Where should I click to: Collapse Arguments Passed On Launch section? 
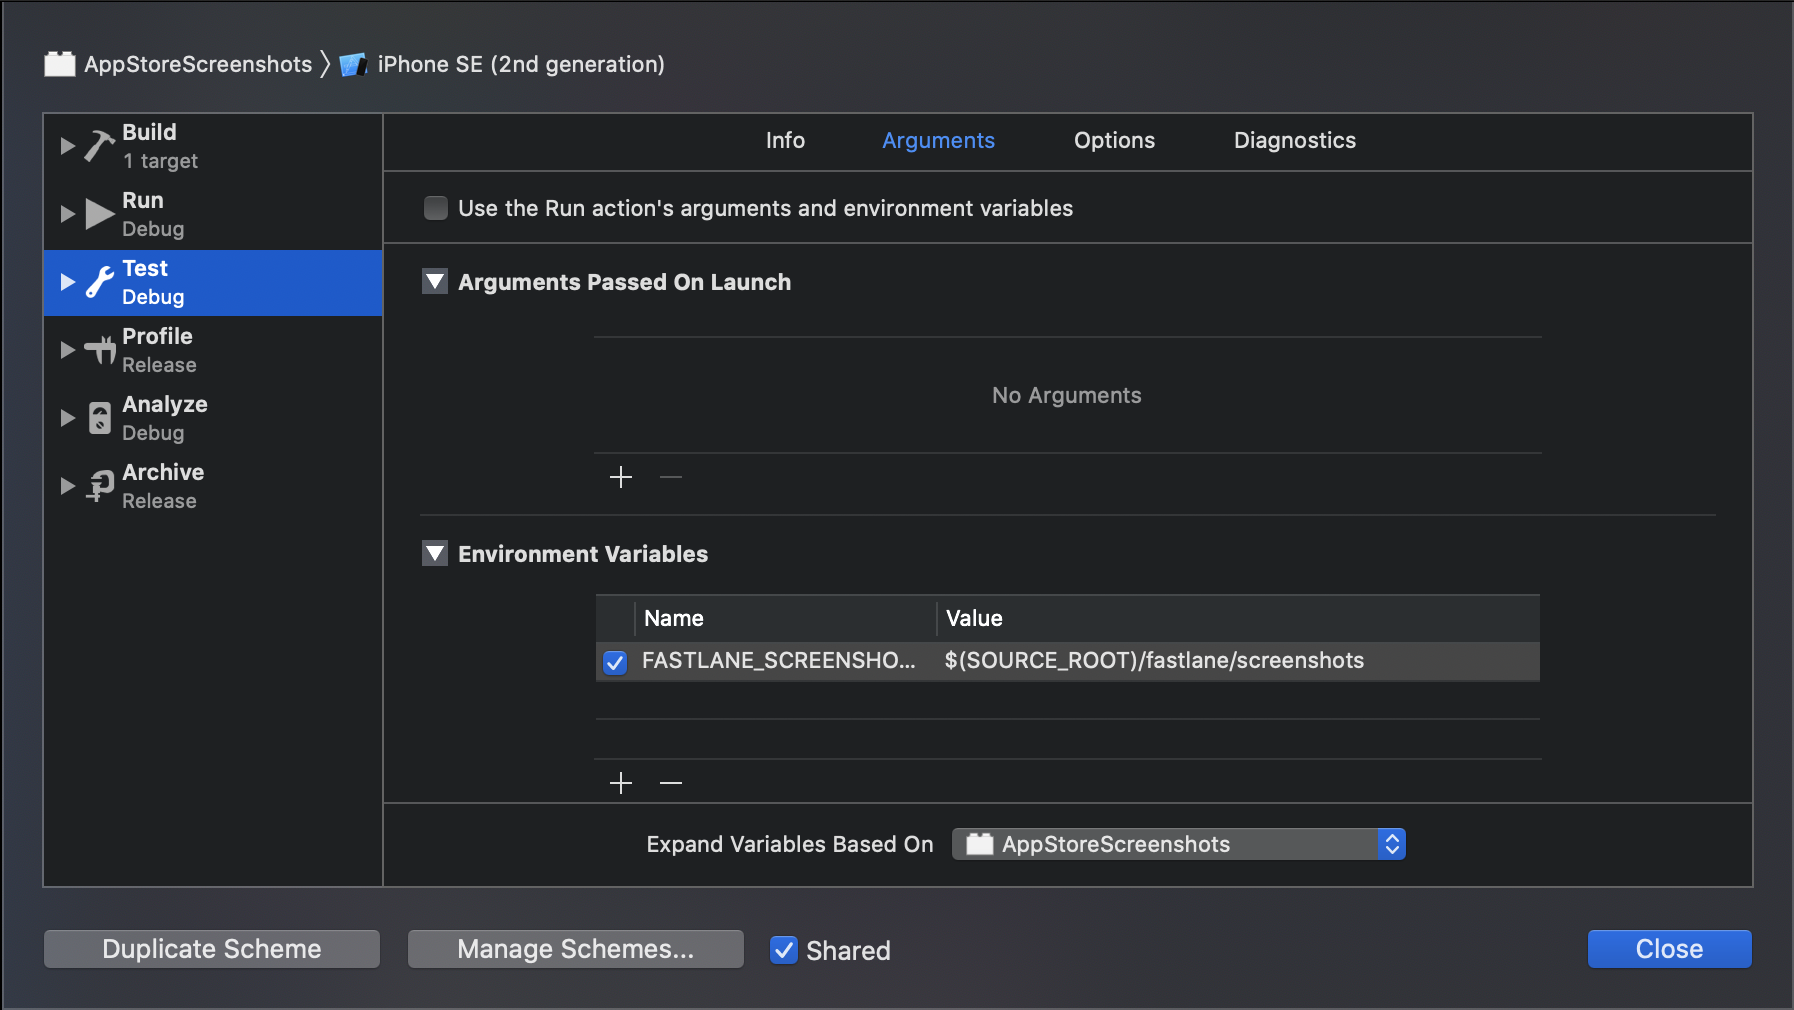(x=435, y=282)
